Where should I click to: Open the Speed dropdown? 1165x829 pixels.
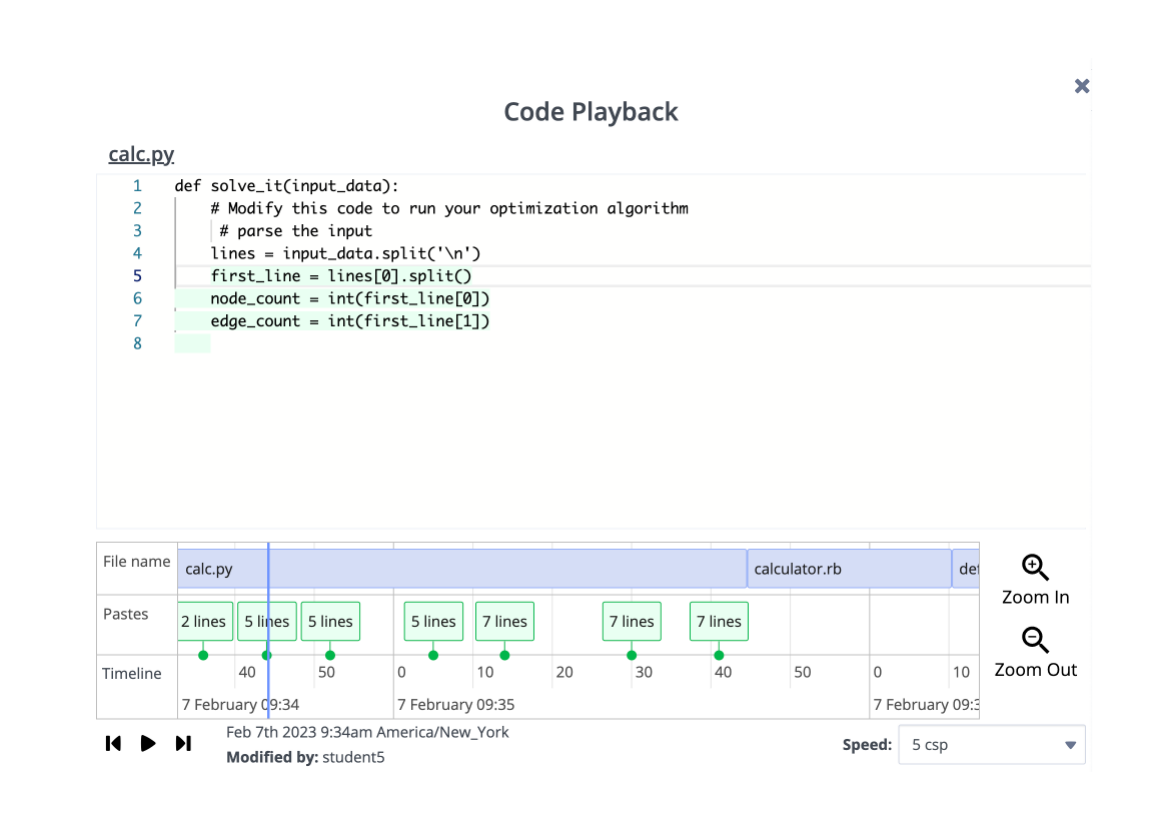pos(991,744)
